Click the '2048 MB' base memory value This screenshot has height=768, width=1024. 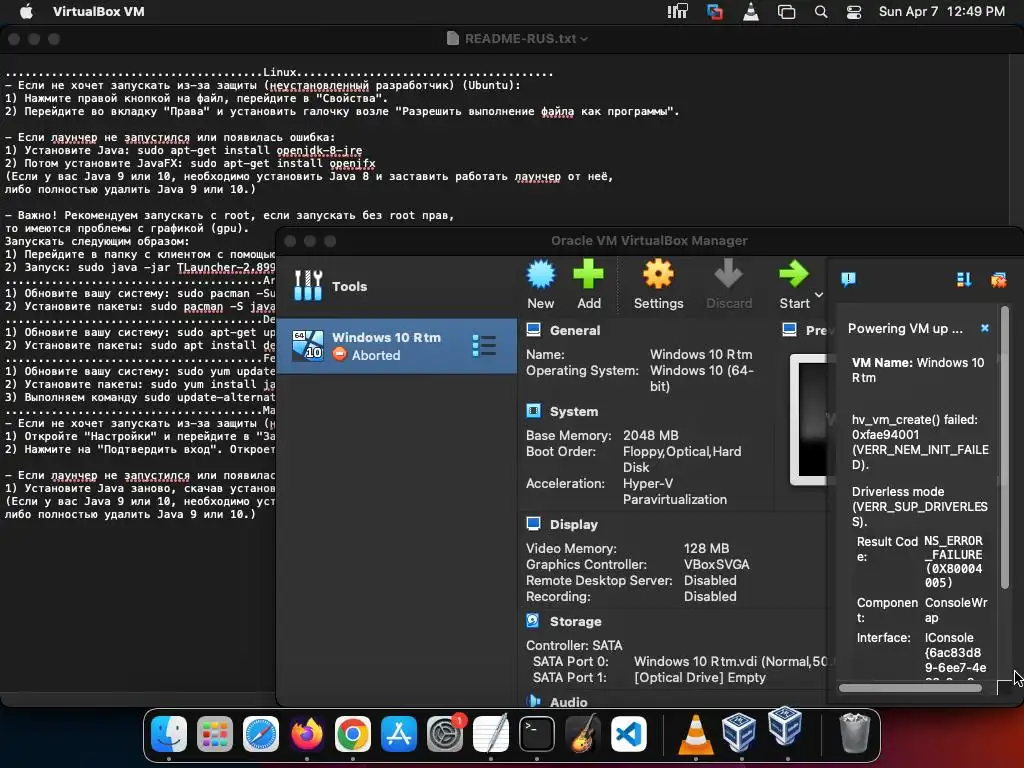650,436
